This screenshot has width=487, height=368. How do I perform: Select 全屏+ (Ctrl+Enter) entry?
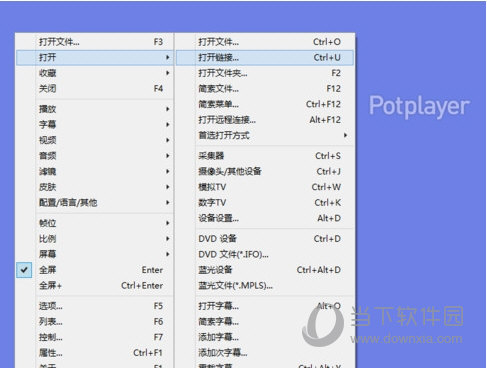(95, 286)
